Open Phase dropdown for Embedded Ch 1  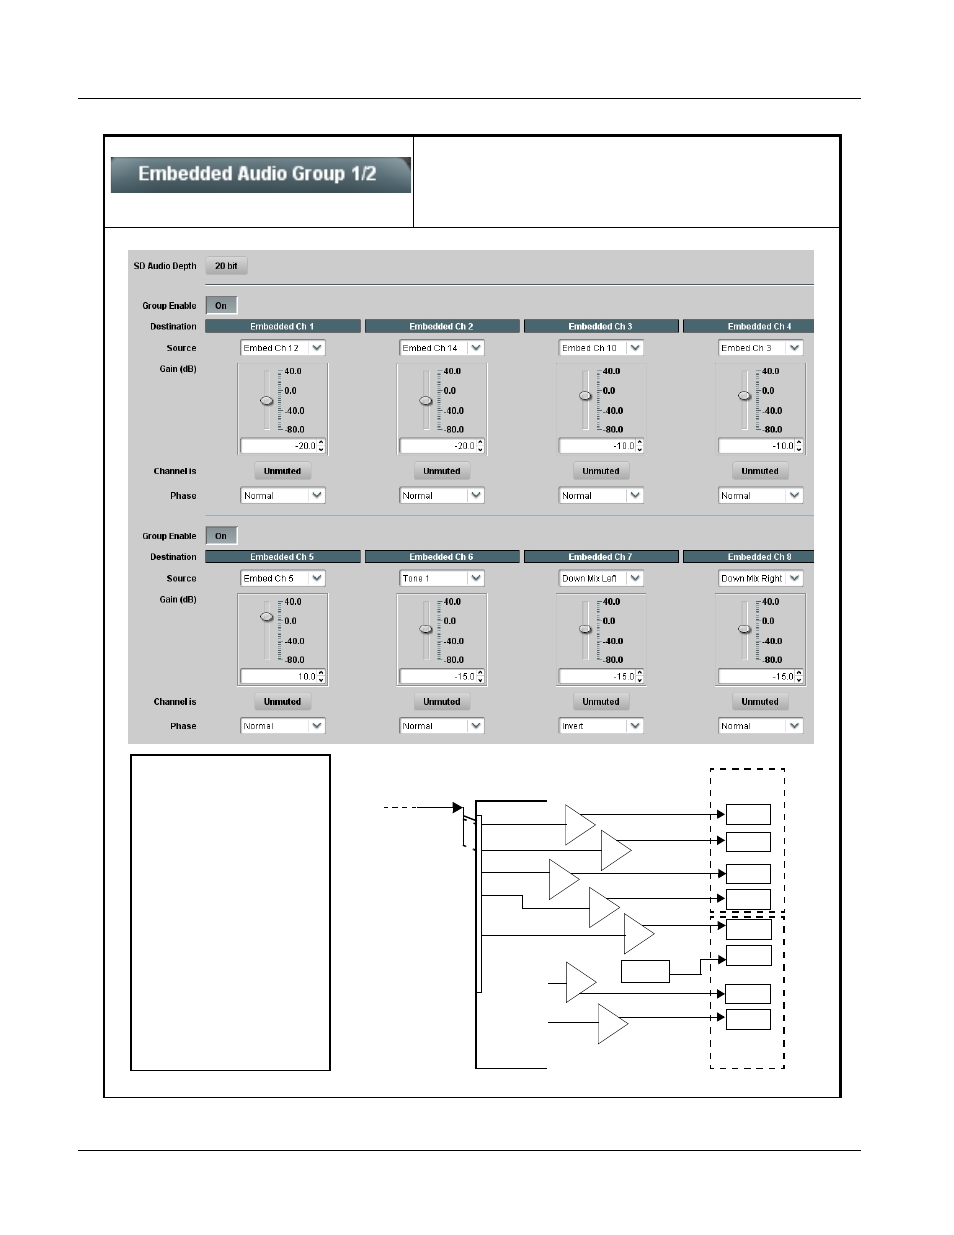click(283, 495)
